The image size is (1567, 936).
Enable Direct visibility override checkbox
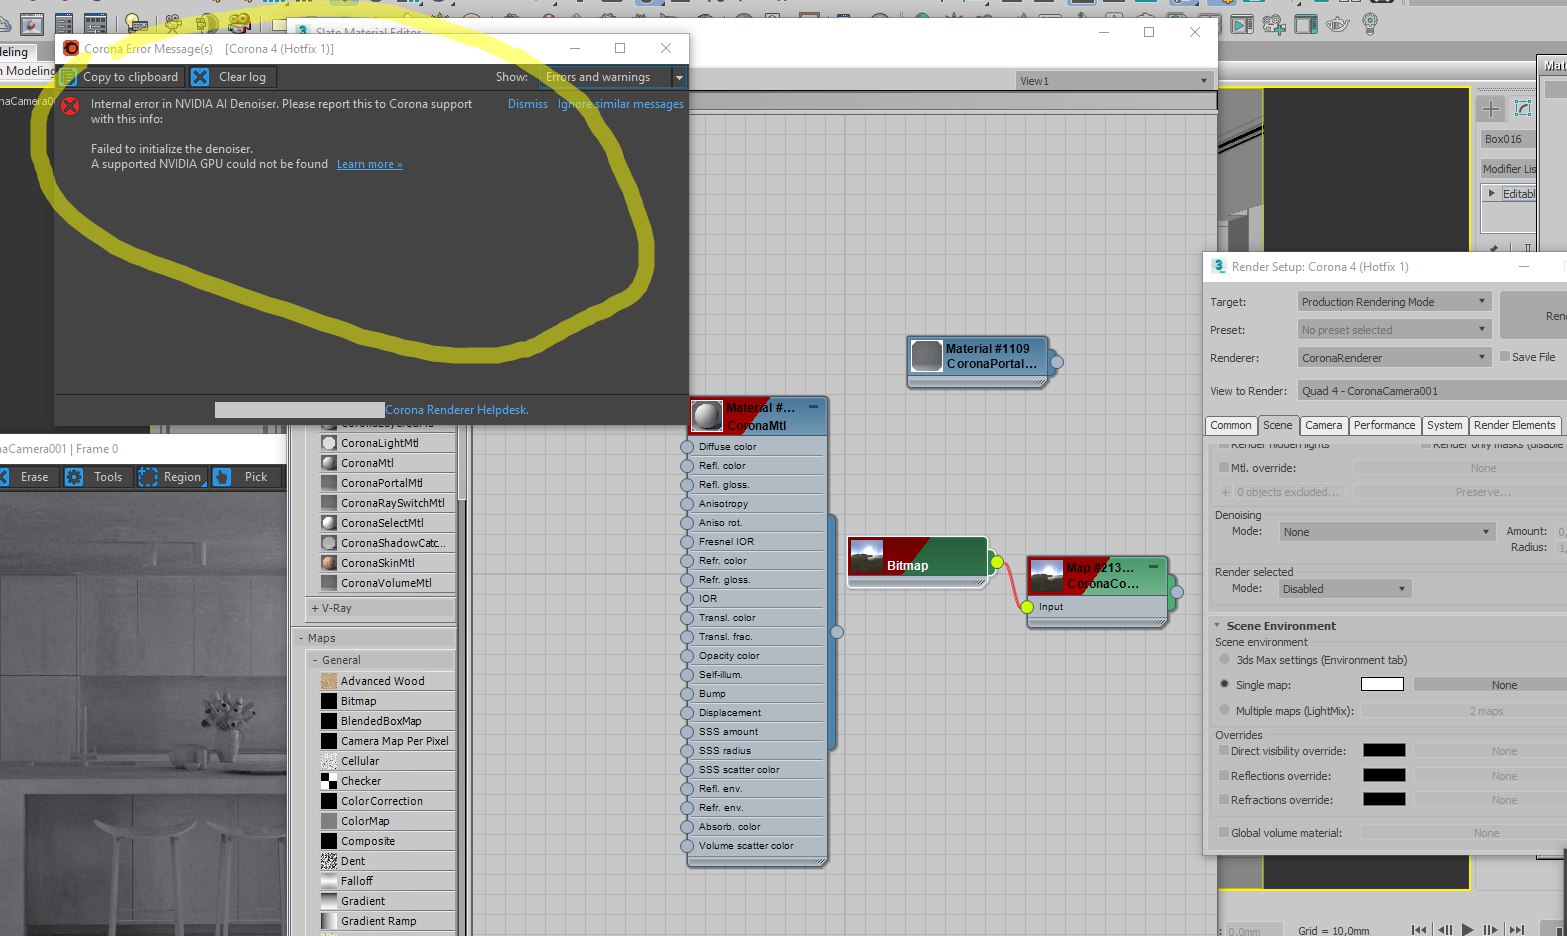pyautogui.click(x=1224, y=750)
